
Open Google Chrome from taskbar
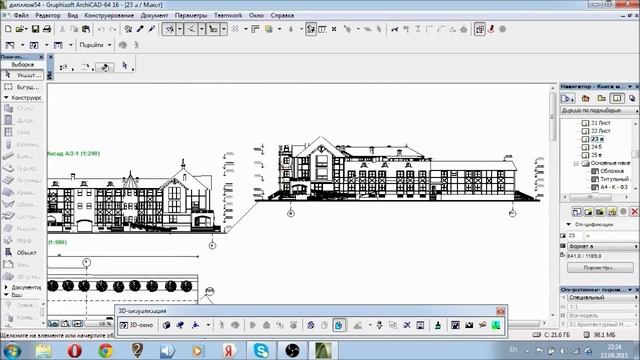pos(106,351)
